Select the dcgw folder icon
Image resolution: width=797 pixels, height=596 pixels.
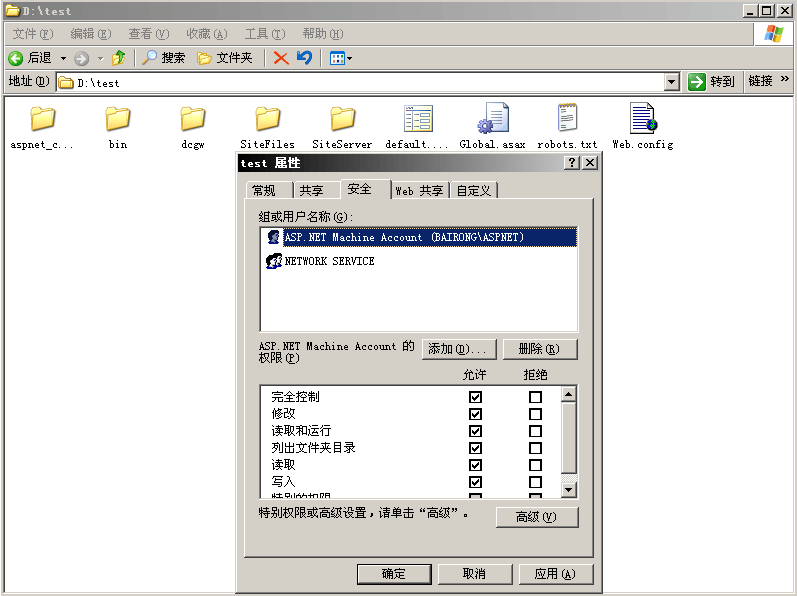coord(193,119)
